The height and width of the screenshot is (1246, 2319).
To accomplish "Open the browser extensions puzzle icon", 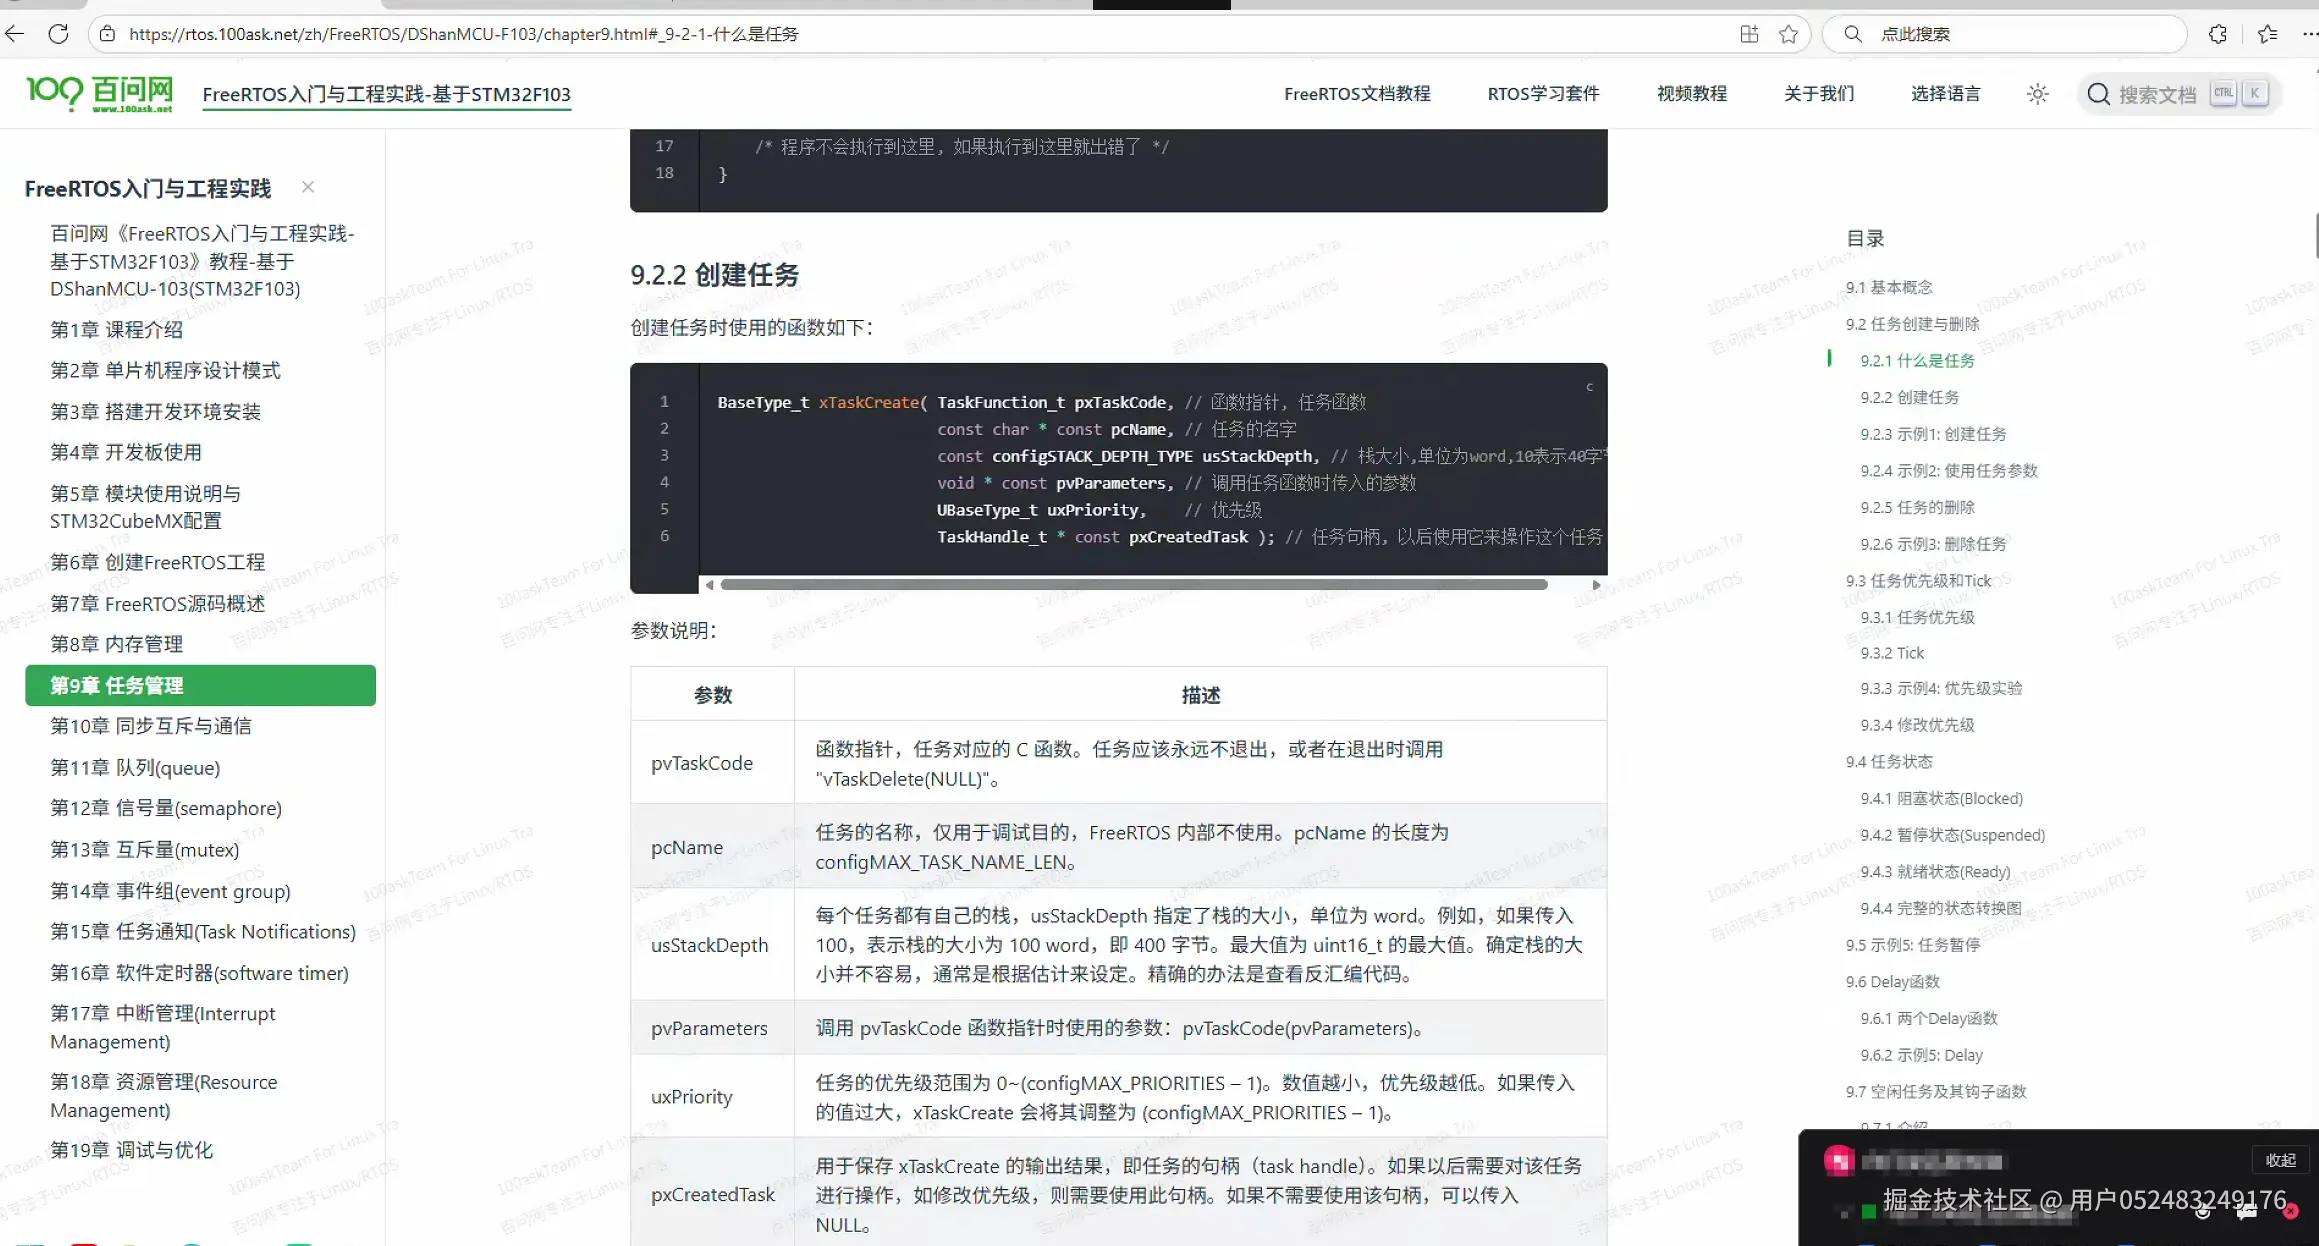I will click(x=2217, y=34).
